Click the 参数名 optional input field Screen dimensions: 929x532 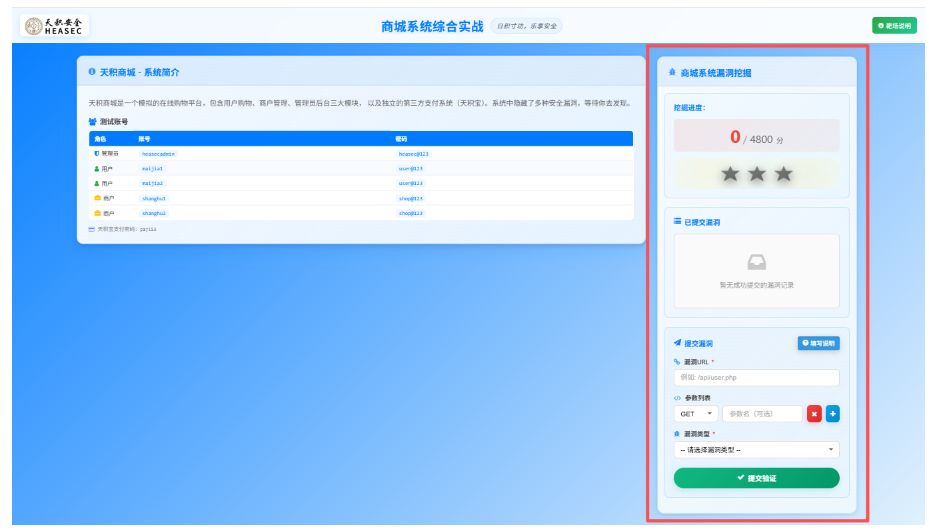763,414
